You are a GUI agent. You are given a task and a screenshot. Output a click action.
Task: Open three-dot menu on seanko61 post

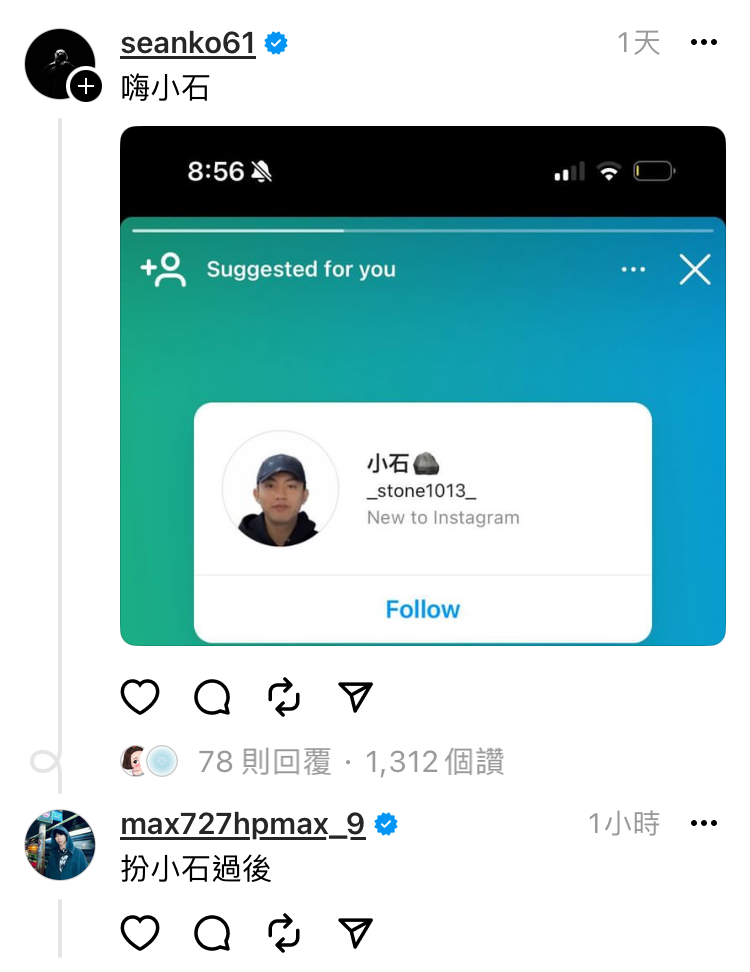point(704,42)
